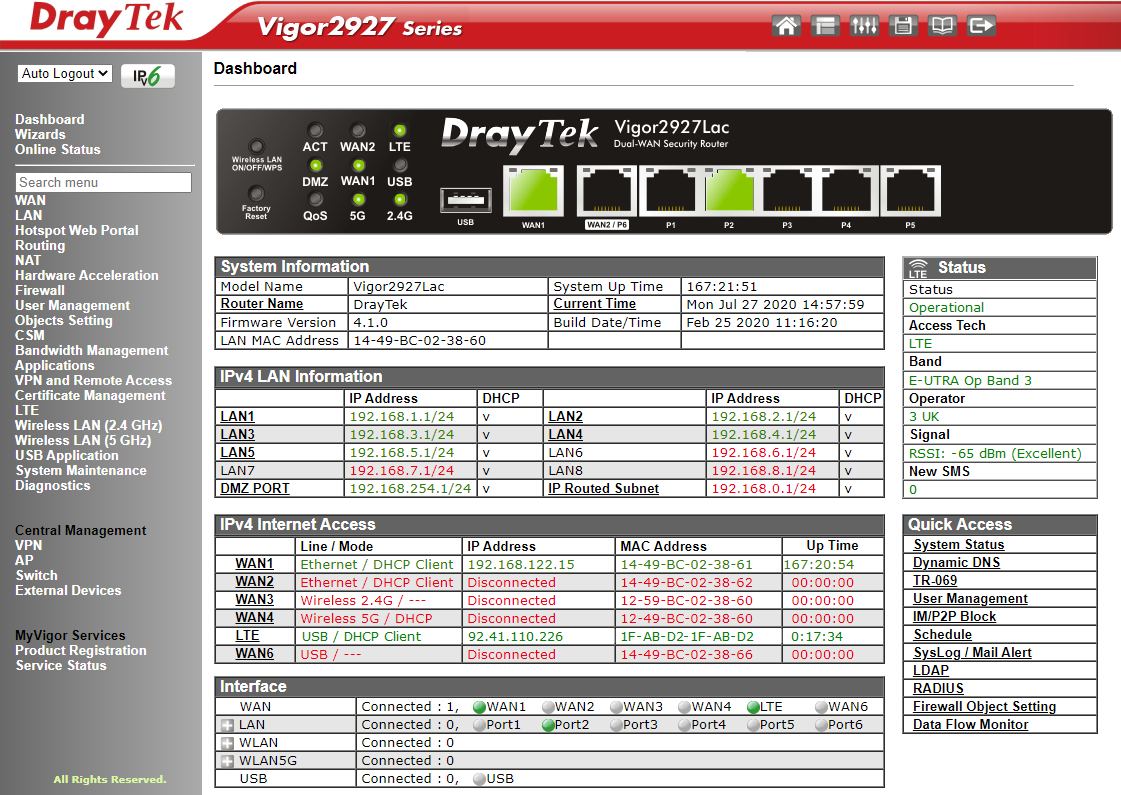Click the logout arrow icon
Image resolution: width=1121 pixels, height=795 pixels.
coord(981,26)
